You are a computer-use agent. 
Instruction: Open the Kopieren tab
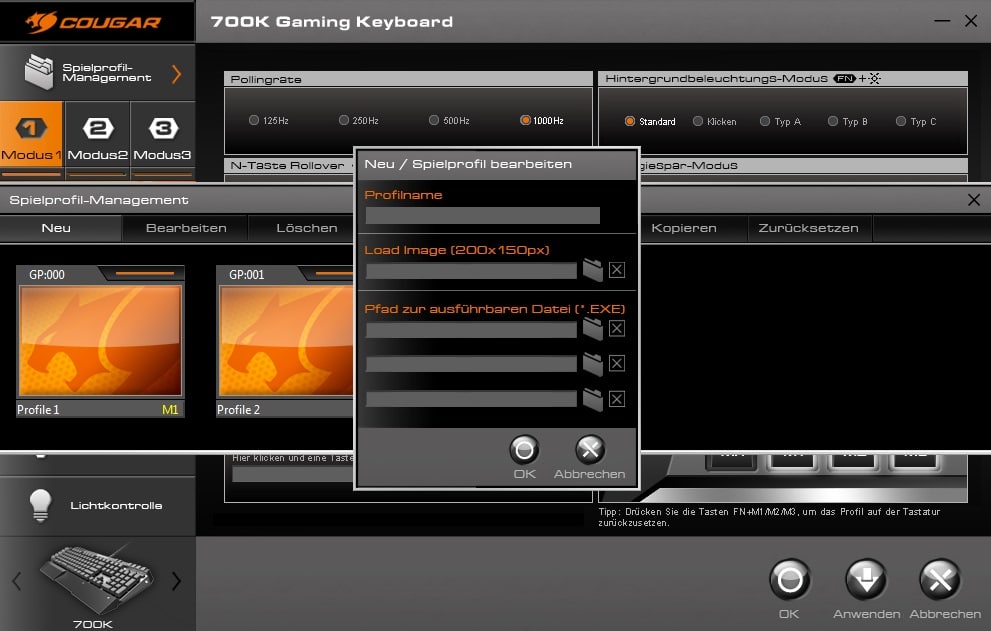[x=684, y=228]
